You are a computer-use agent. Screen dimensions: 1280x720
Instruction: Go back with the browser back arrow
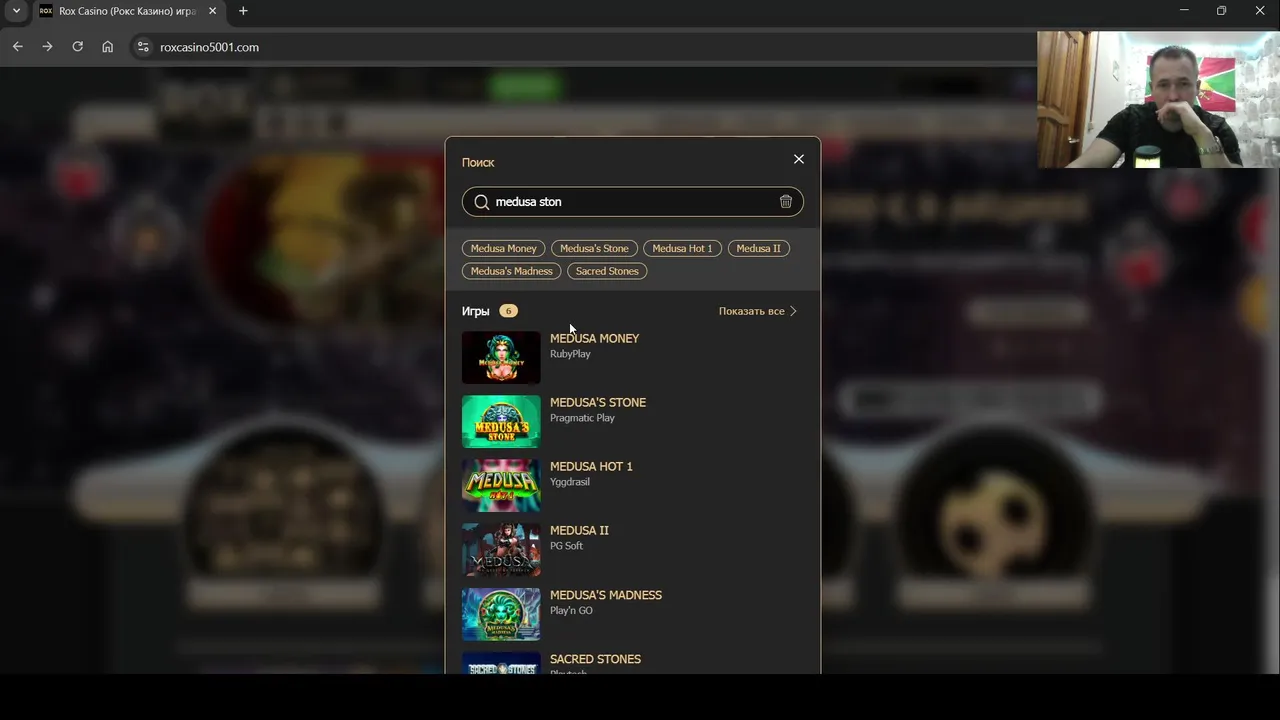(x=17, y=47)
